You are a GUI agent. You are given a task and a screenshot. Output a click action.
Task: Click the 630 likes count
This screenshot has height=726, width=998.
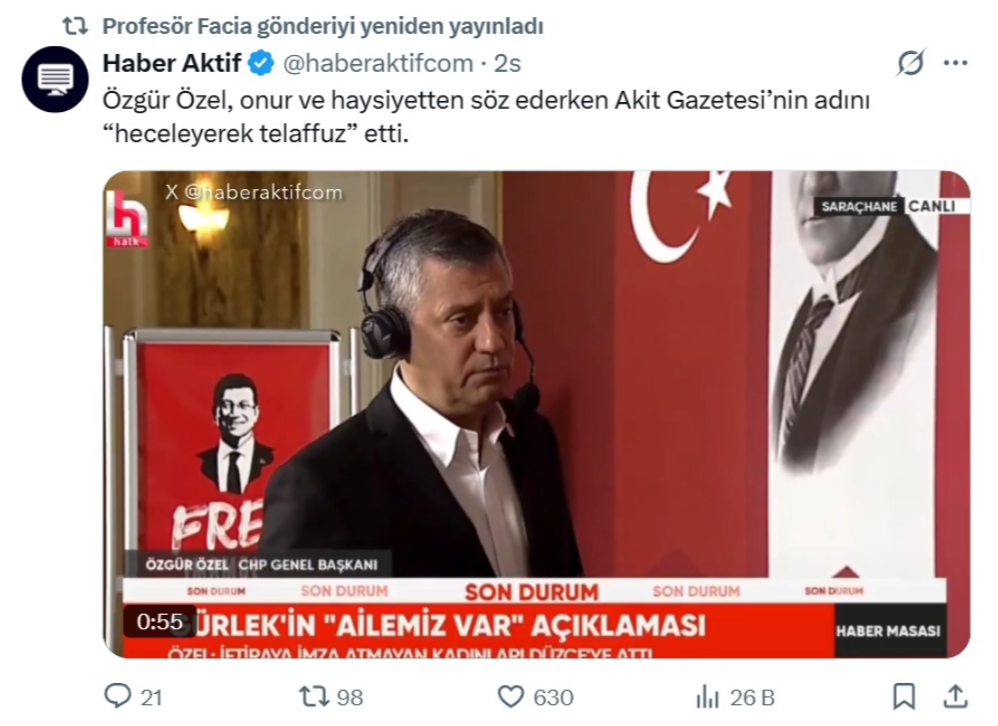(553, 697)
